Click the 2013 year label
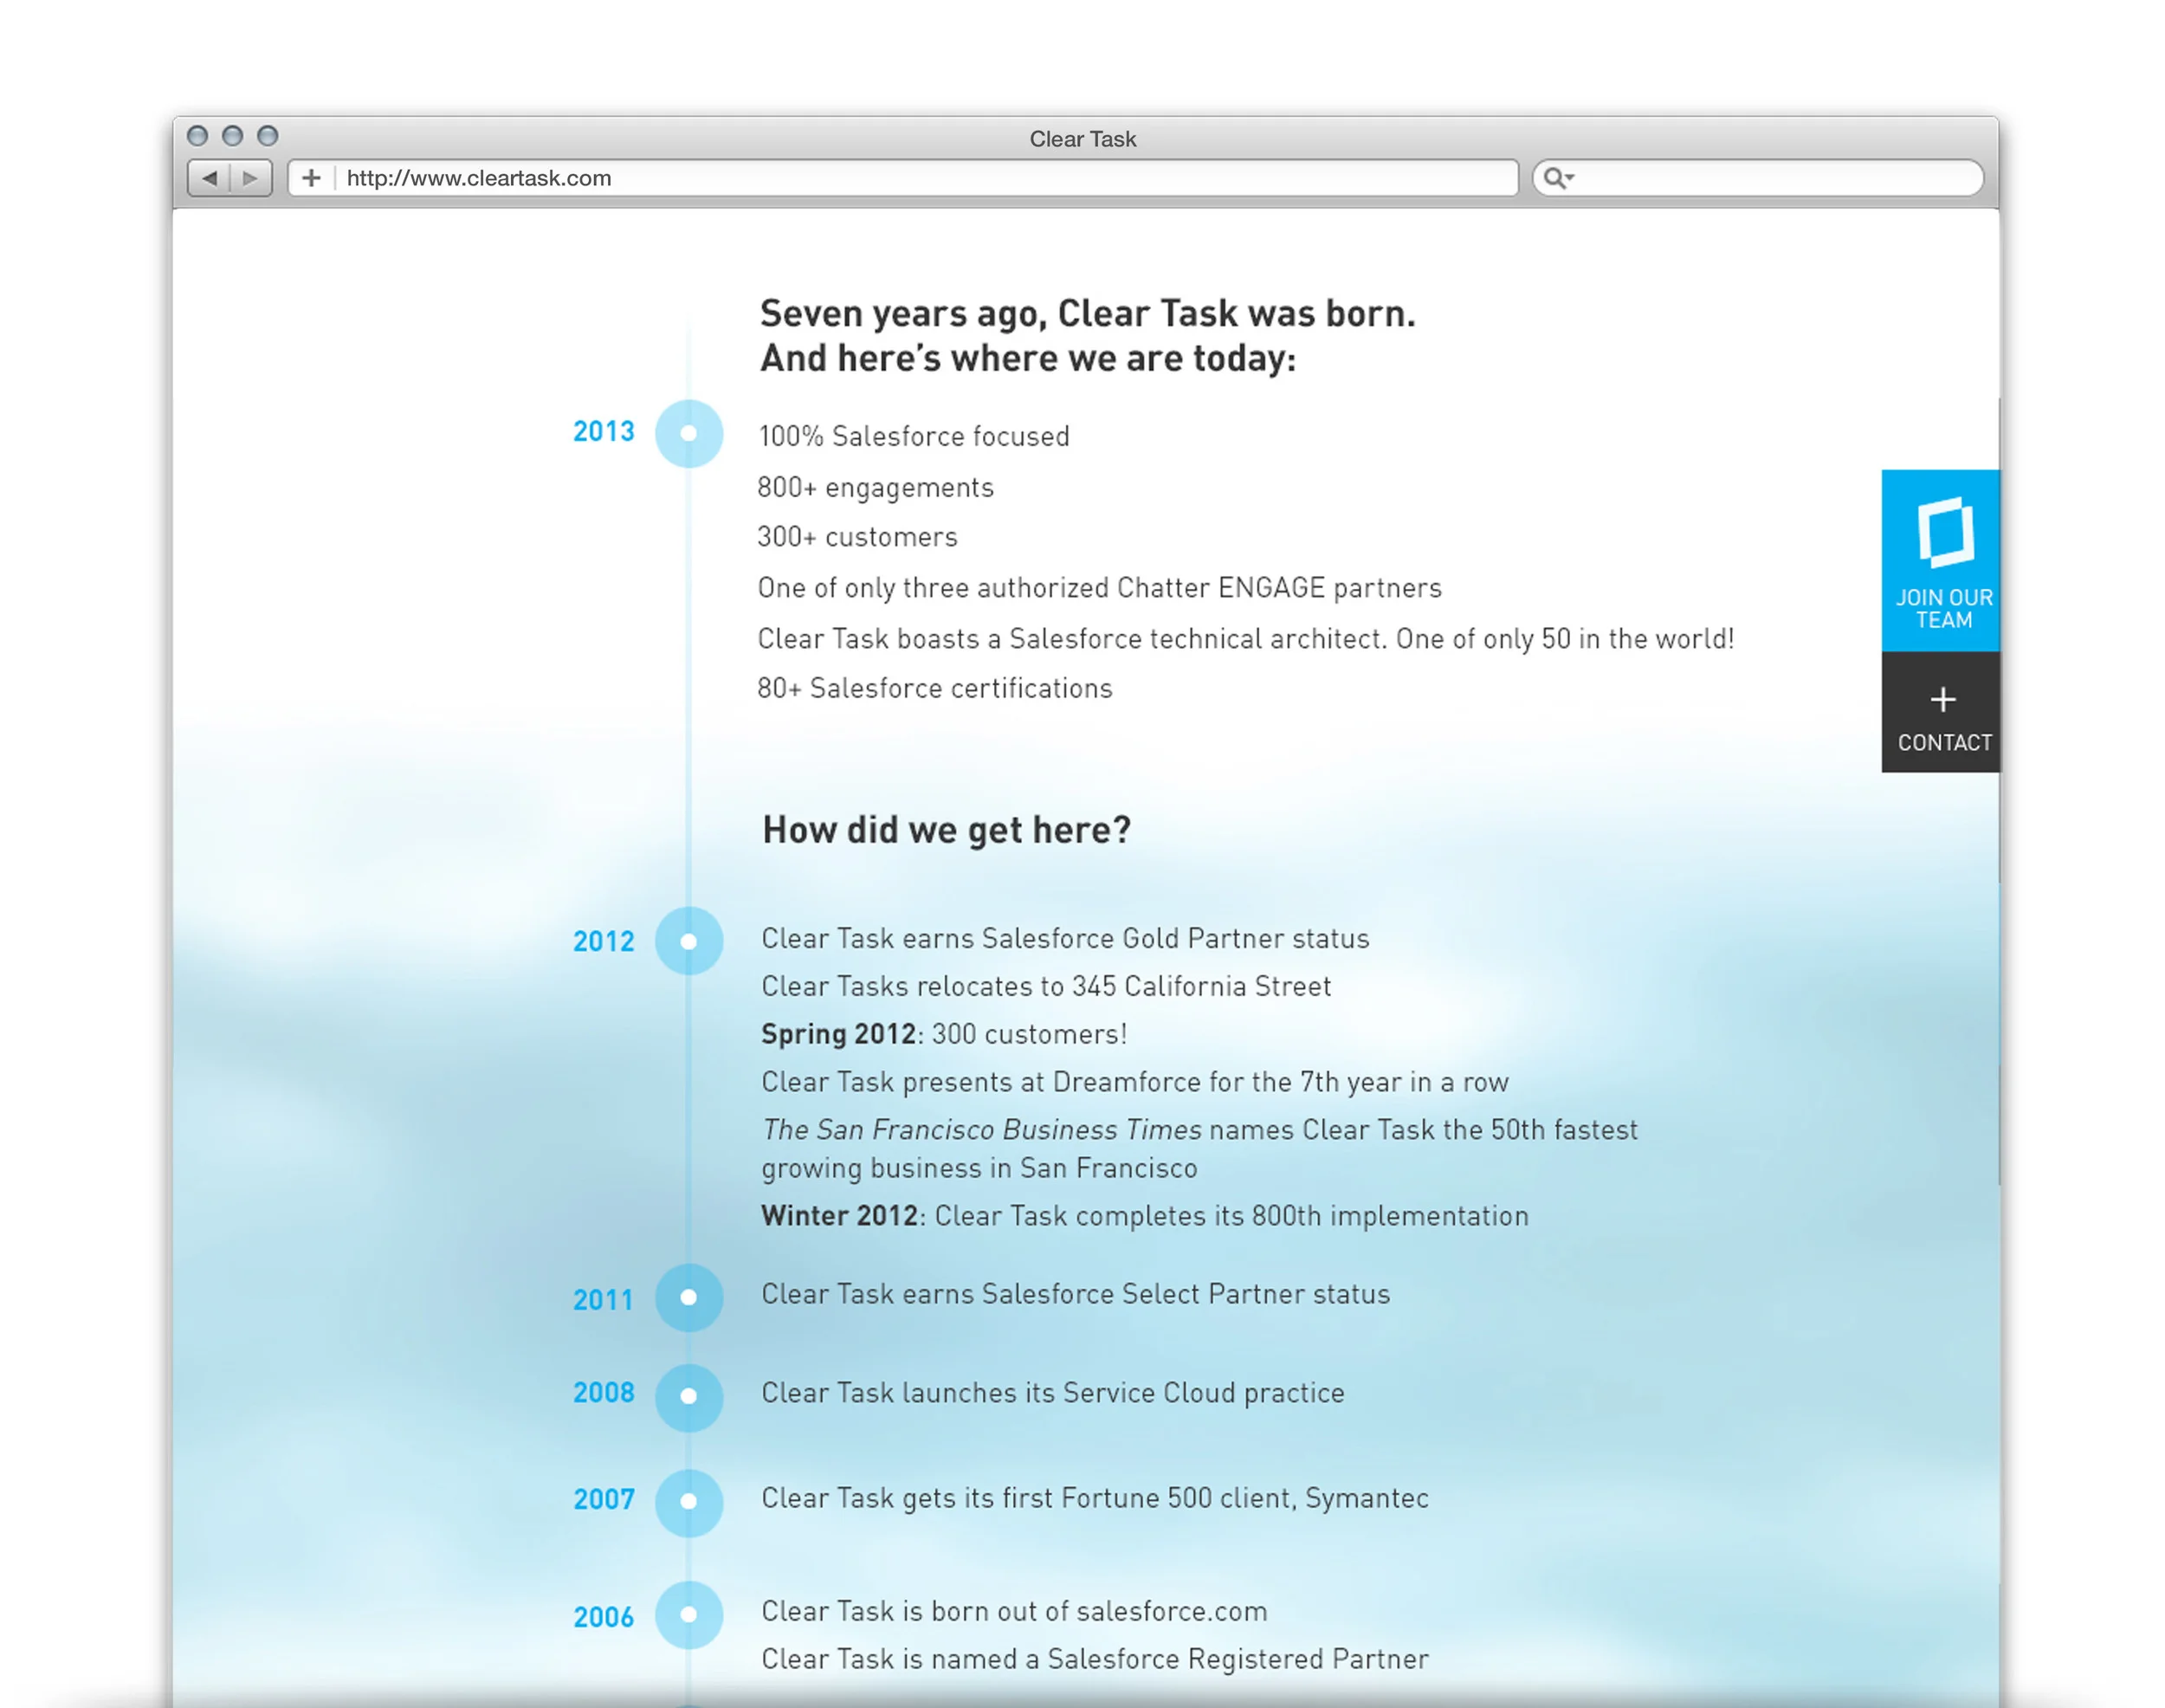Viewport: 2165px width, 1708px height. pos(604,431)
